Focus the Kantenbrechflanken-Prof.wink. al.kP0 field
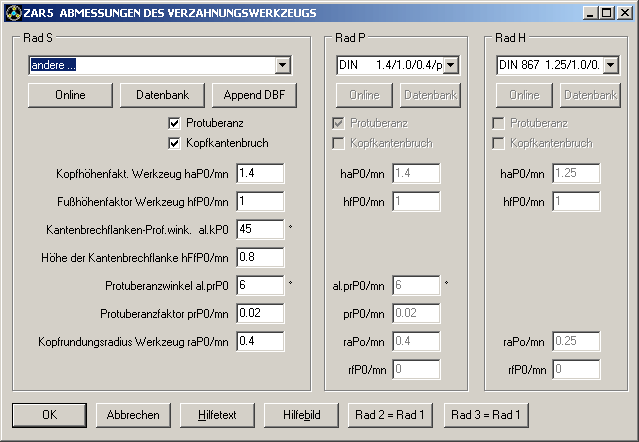Image resolution: width=639 pixels, height=442 pixels. (x=260, y=230)
